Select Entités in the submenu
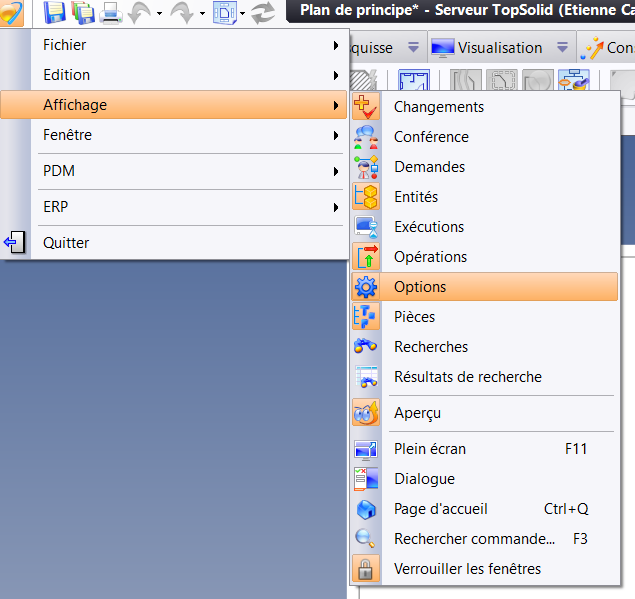The height and width of the screenshot is (599, 635). (485, 197)
